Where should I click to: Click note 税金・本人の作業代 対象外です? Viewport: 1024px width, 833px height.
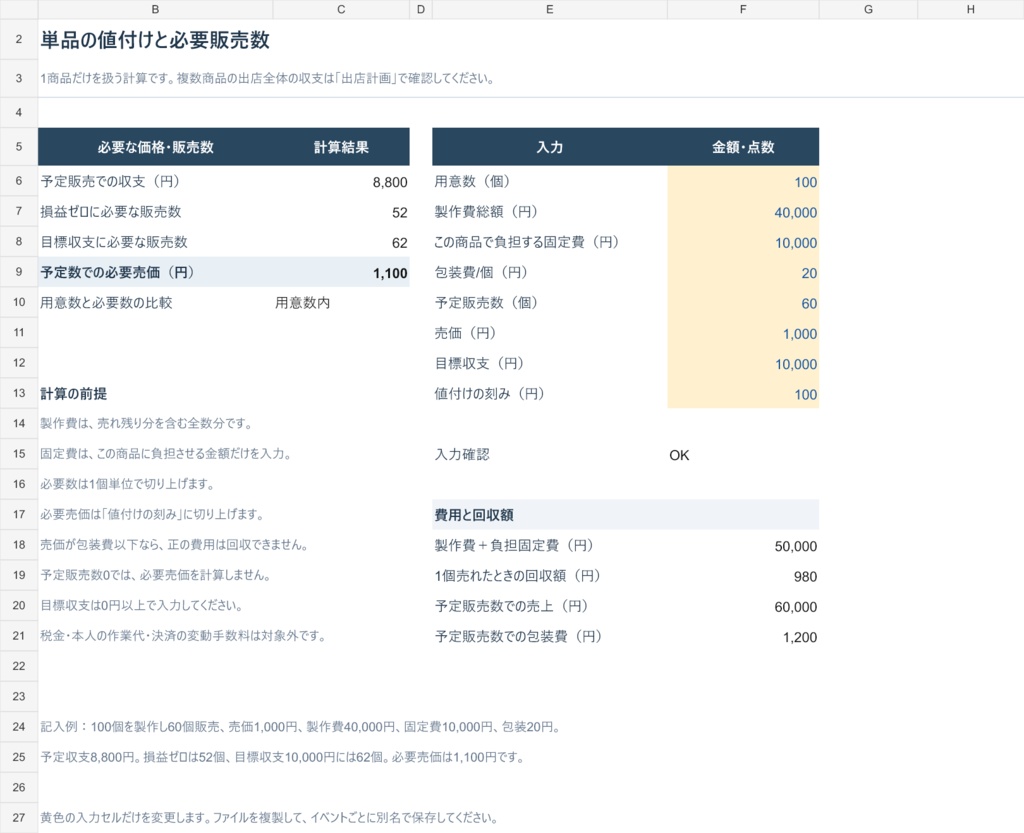click(183, 636)
